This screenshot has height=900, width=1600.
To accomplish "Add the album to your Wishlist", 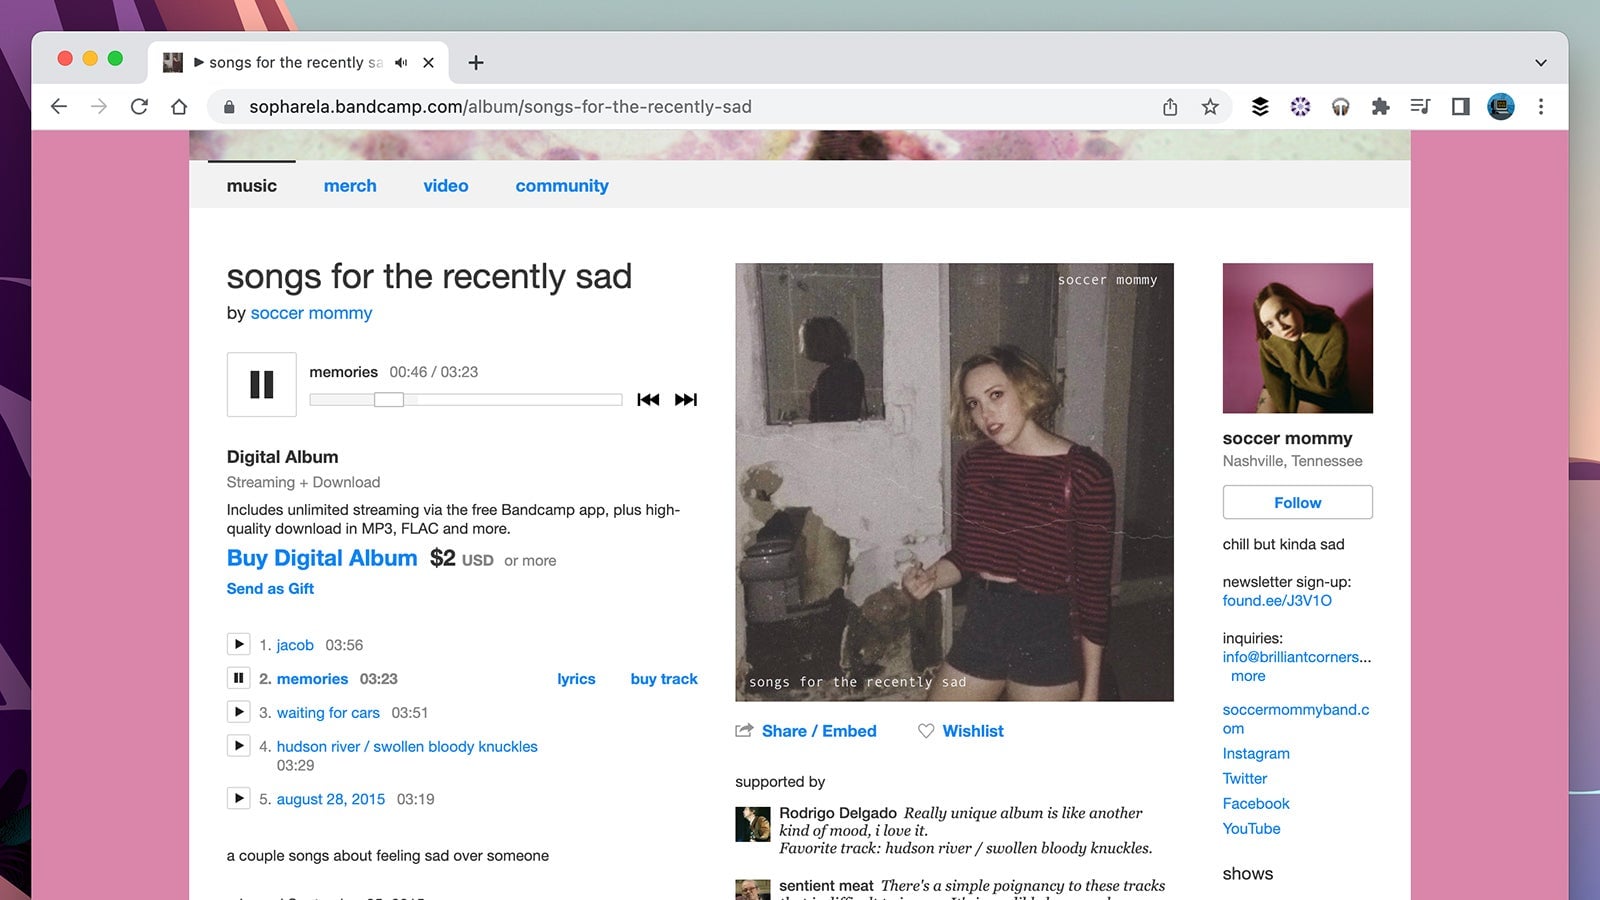I will (x=960, y=731).
